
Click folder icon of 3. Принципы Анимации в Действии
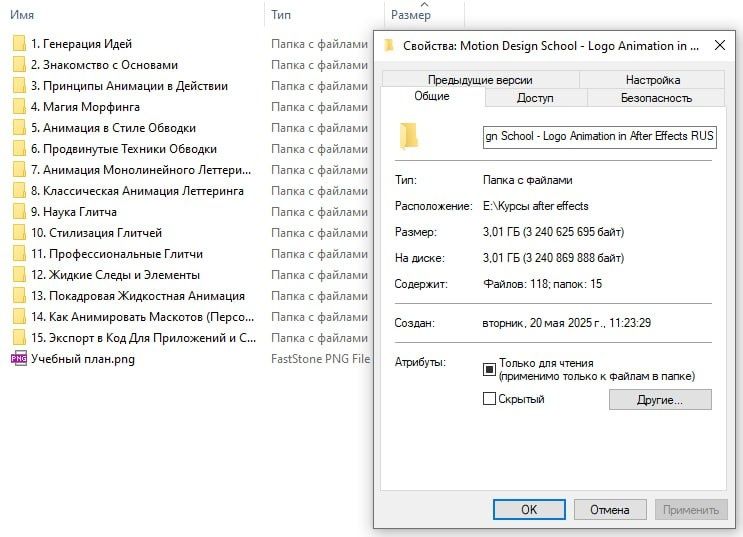[19, 86]
